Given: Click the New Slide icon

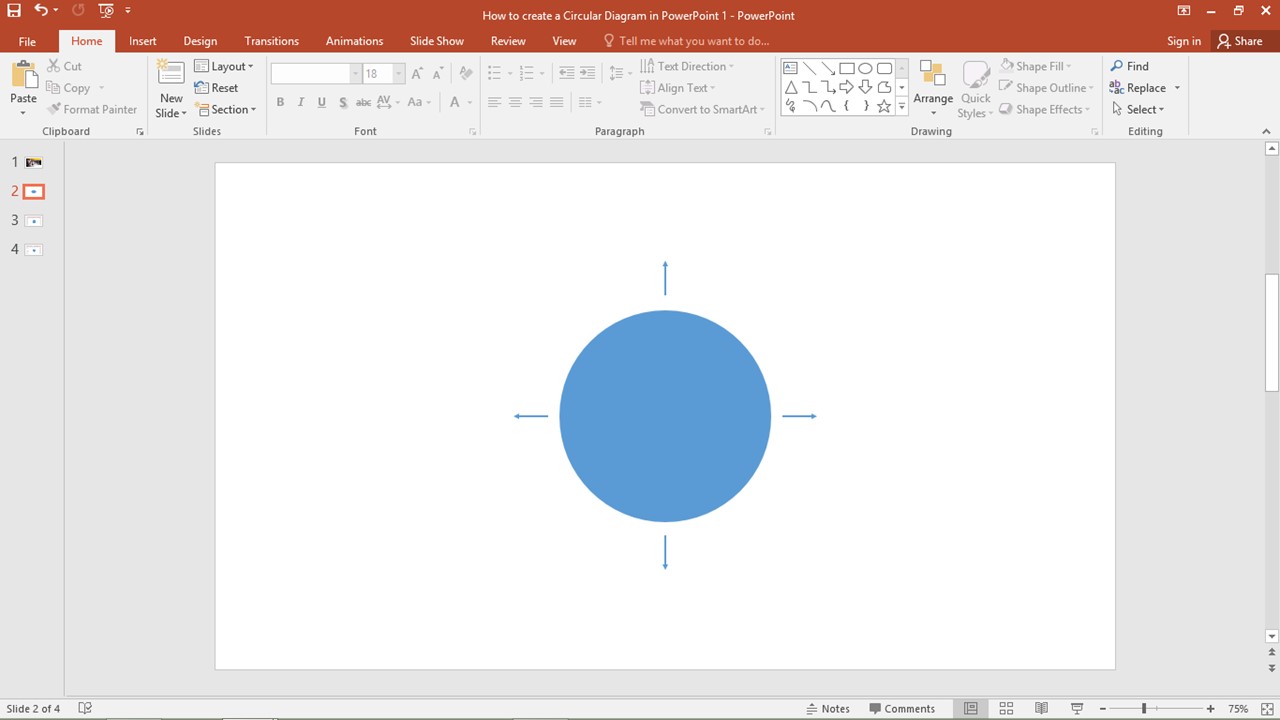Looking at the screenshot, I should [x=171, y=74].
